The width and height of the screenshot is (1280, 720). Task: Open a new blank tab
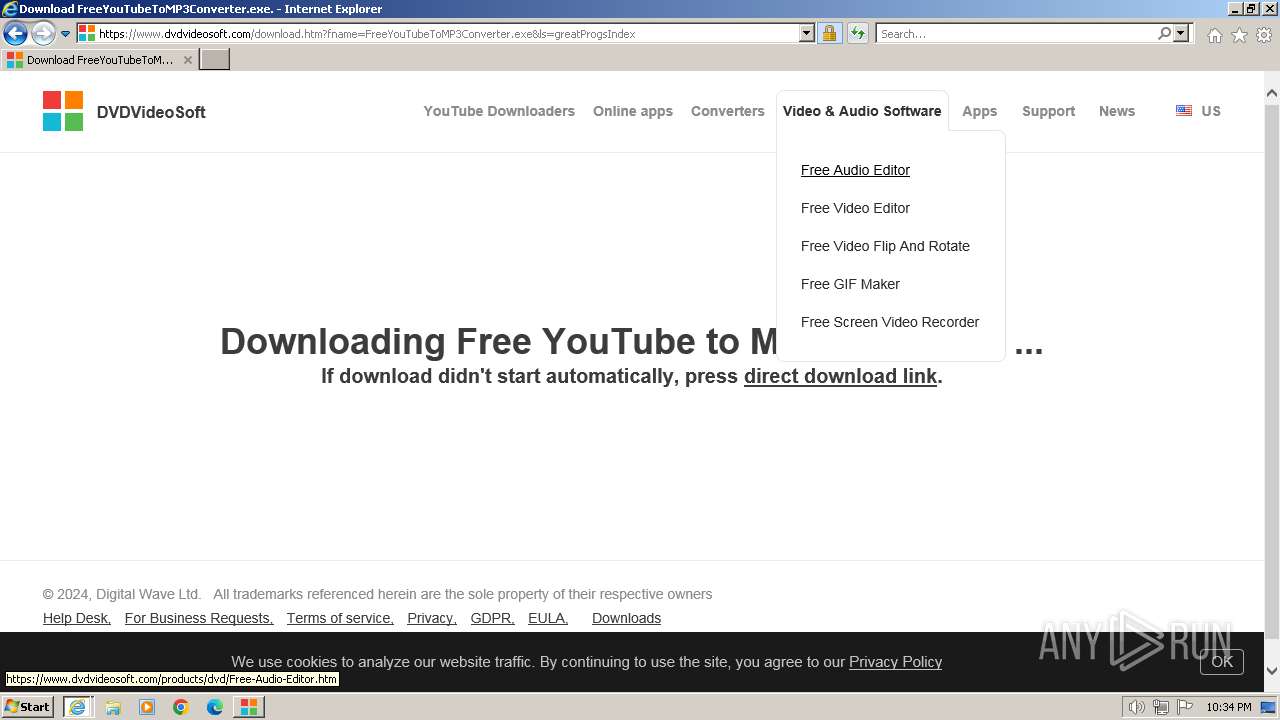215,59
